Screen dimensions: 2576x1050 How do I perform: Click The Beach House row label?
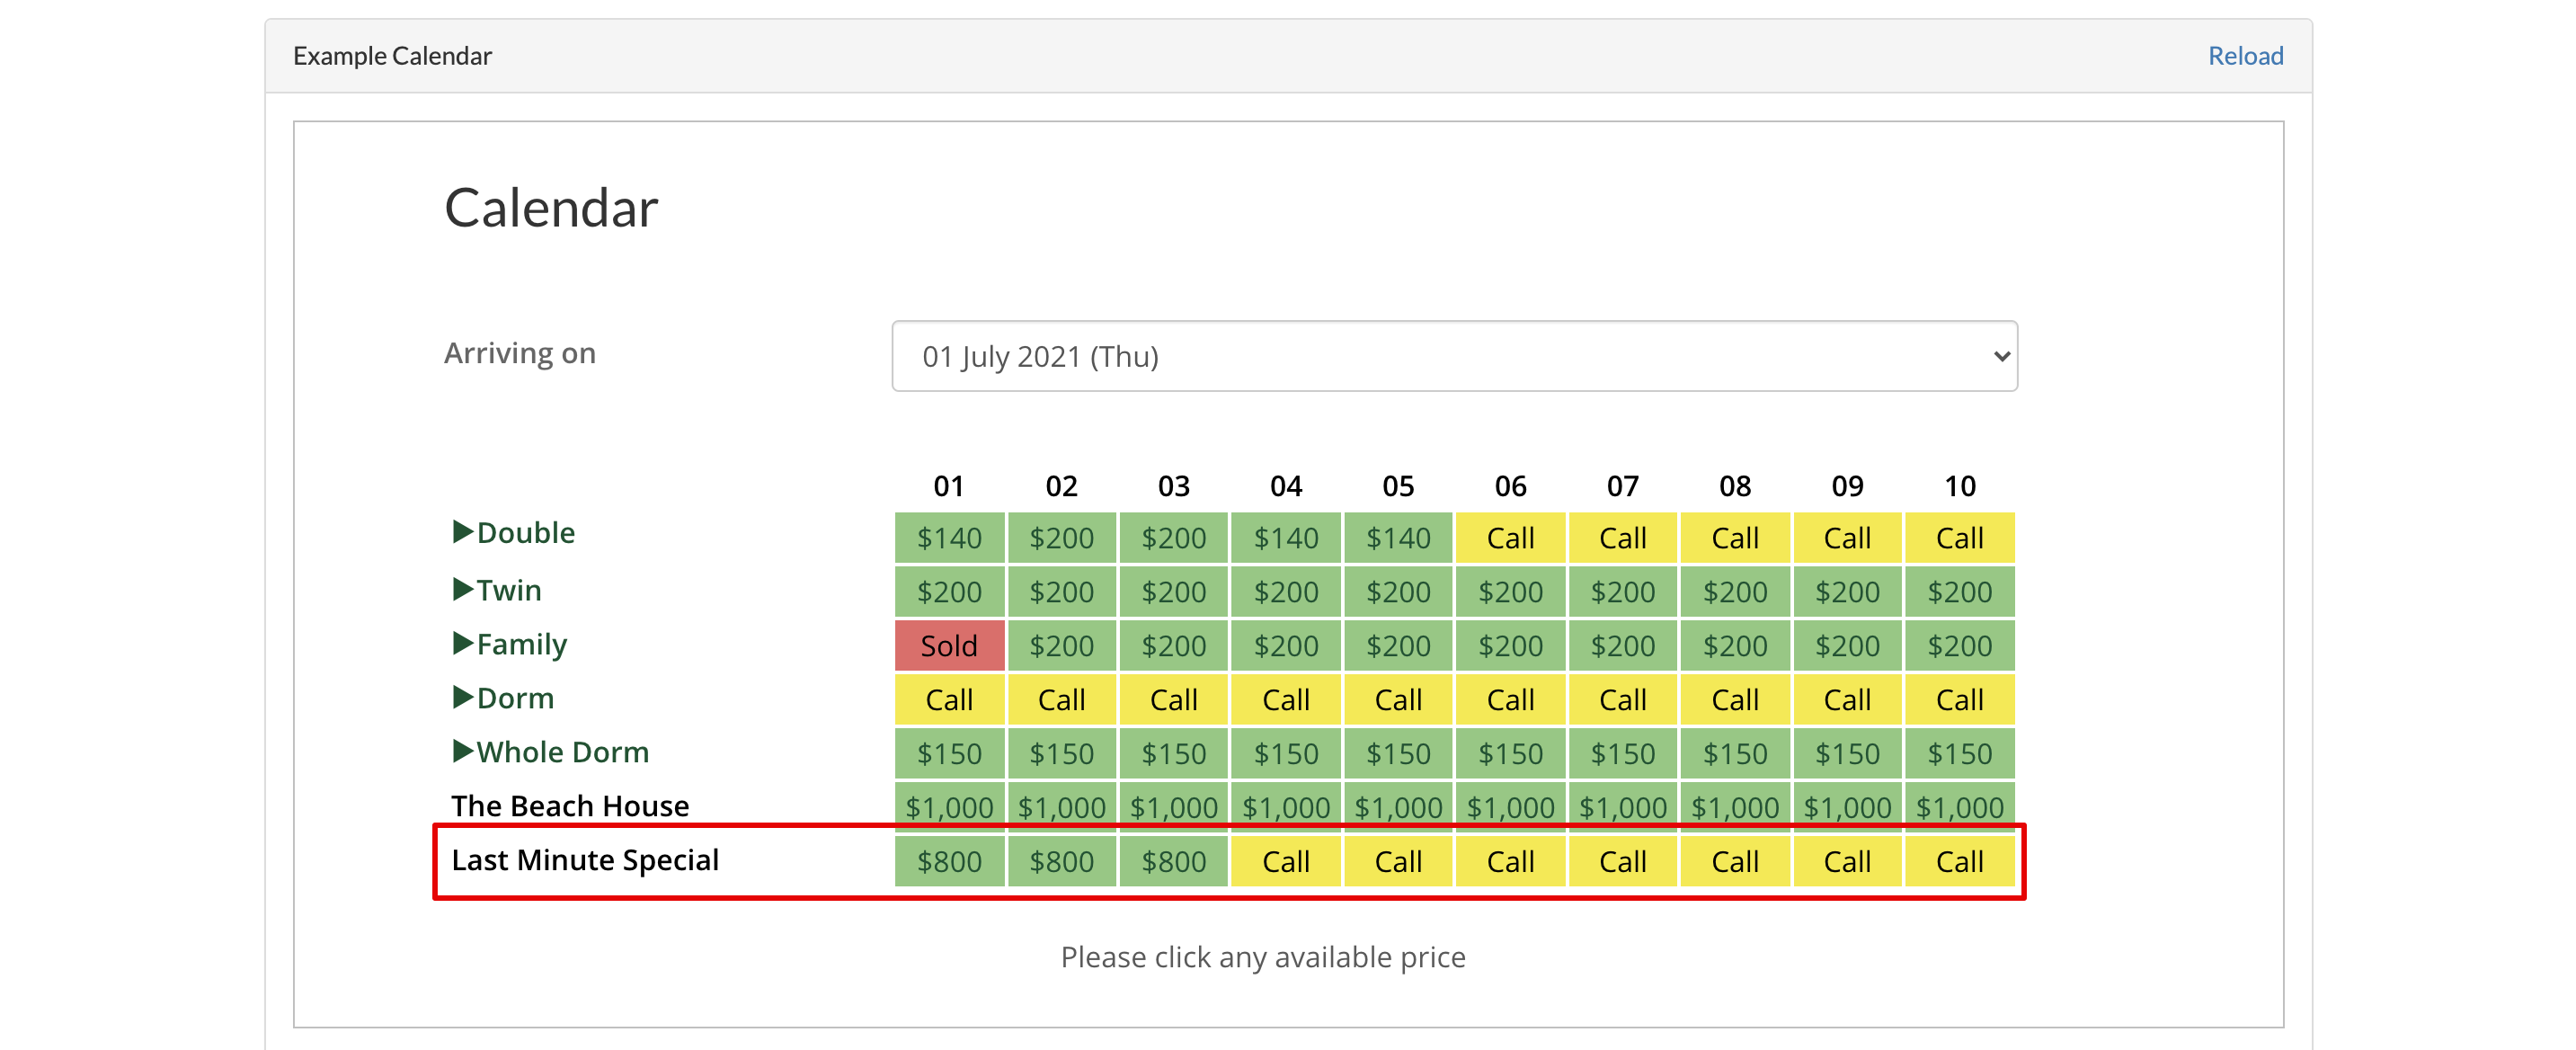570,806
